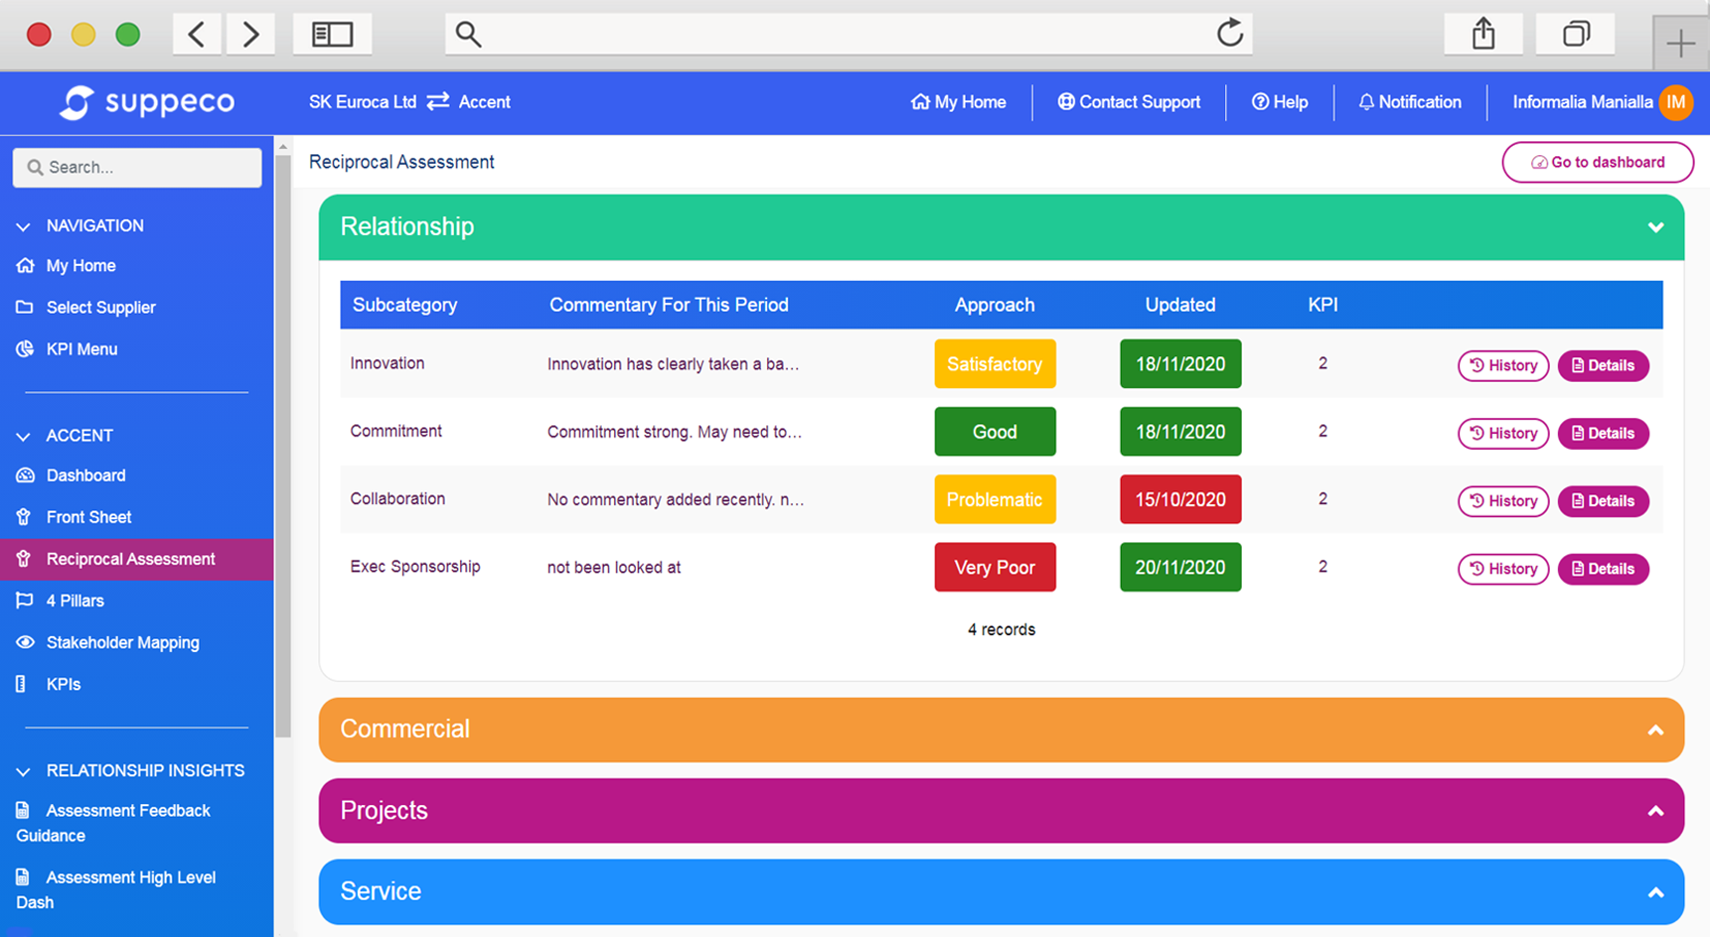Expand the Commercial section
1710x937 pixels.
pos(1655,730)
